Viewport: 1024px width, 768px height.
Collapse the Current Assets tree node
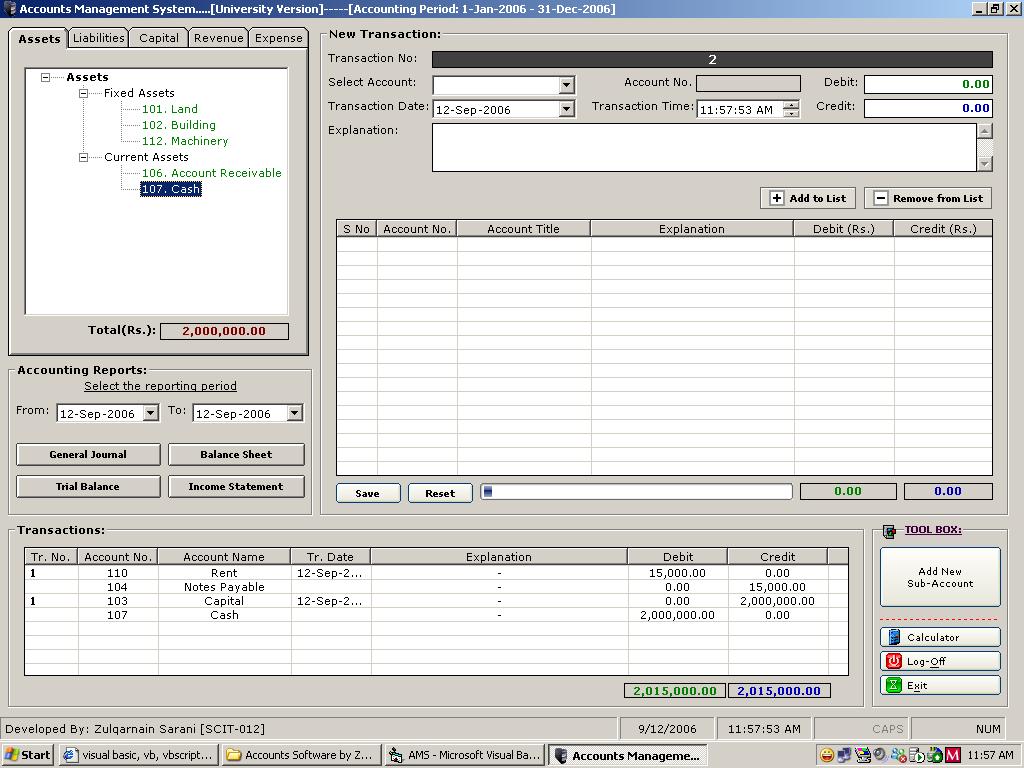(x=84, y=157)
